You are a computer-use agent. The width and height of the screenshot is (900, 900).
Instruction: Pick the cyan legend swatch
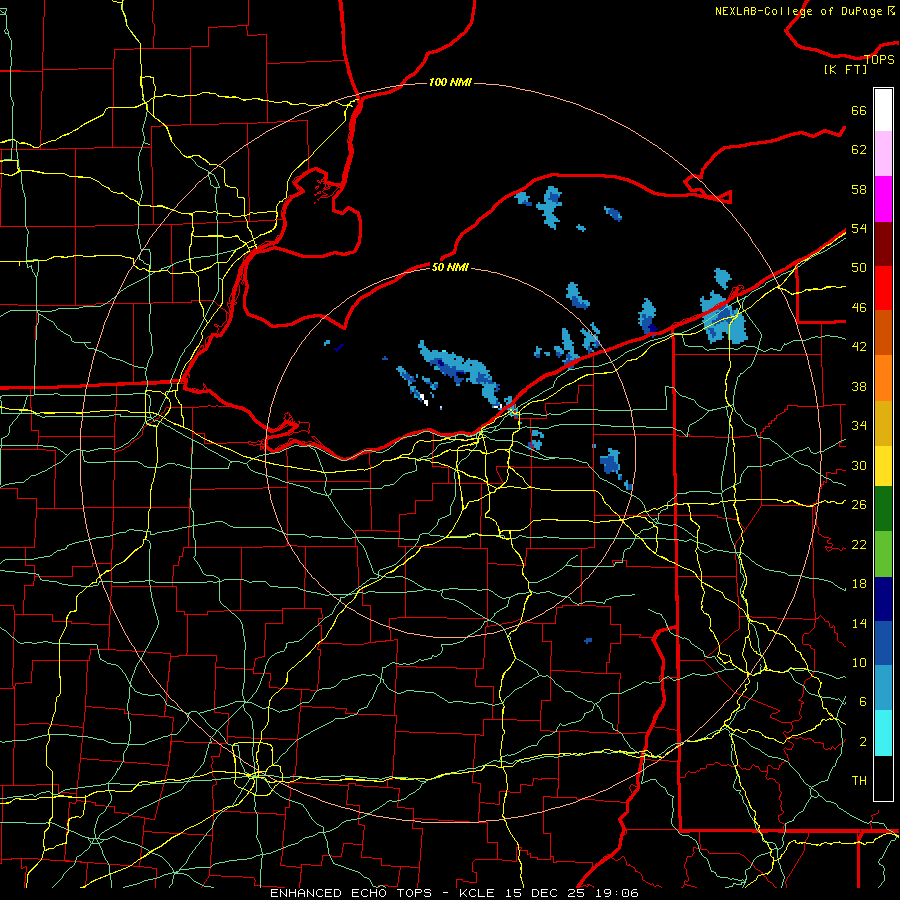(883, 733)
